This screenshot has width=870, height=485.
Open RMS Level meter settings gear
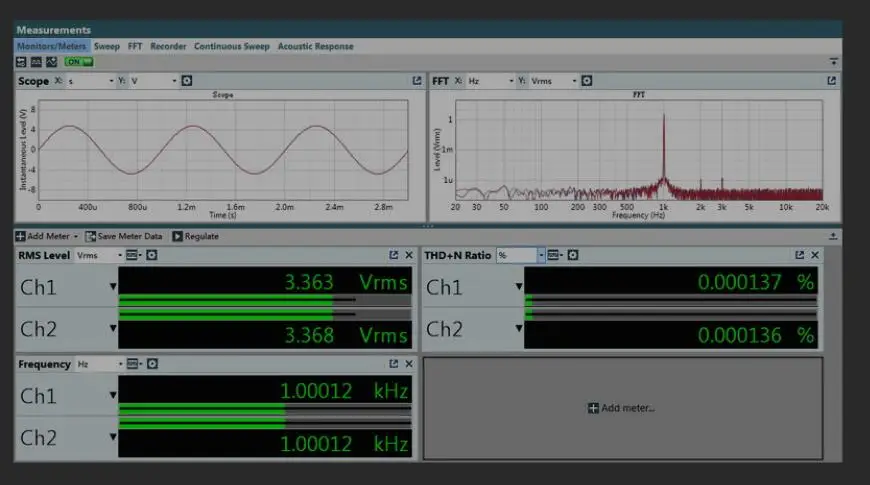(x=151, y=255)
